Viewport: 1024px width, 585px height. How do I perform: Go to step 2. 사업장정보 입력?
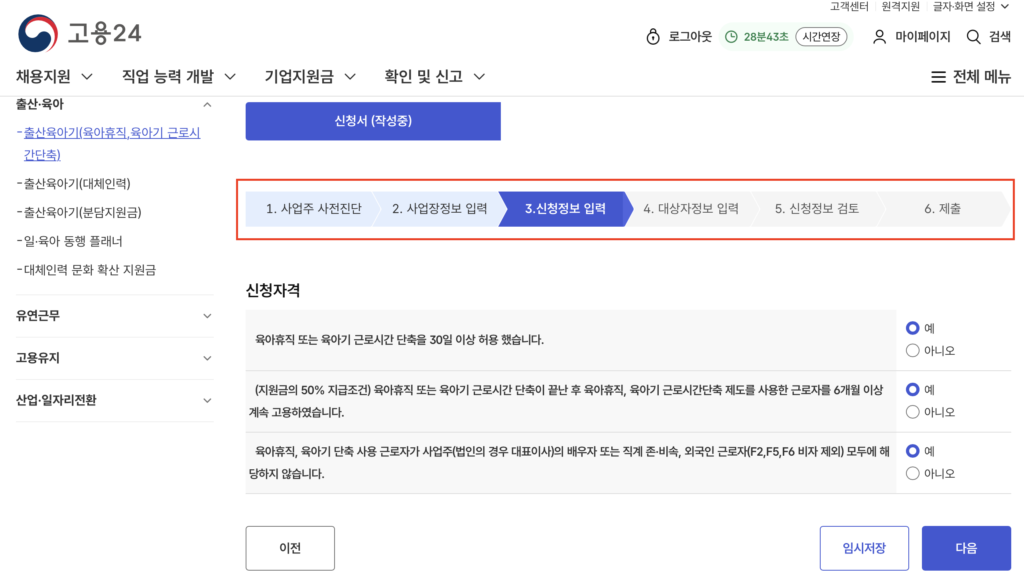click(439, 209)
